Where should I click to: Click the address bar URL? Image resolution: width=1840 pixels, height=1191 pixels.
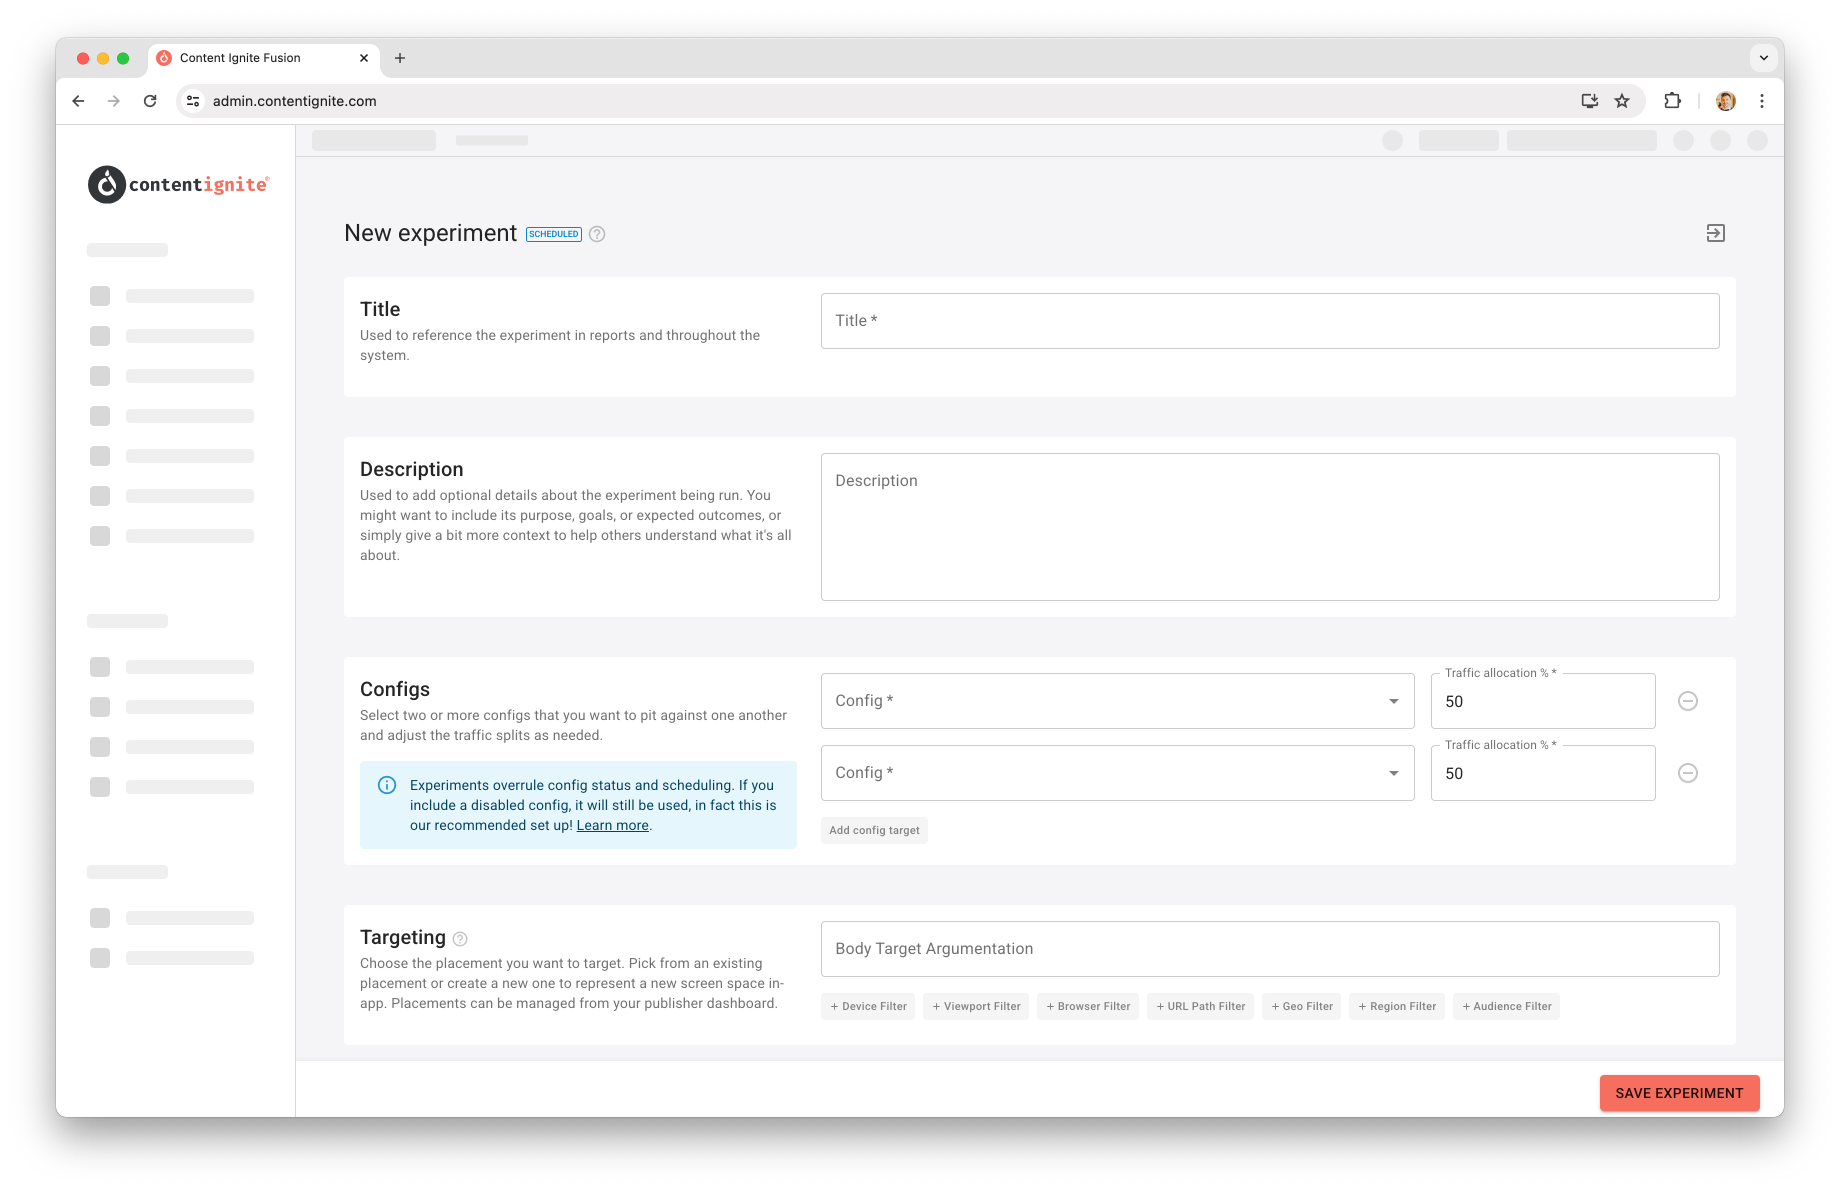(x=294, y=101)
